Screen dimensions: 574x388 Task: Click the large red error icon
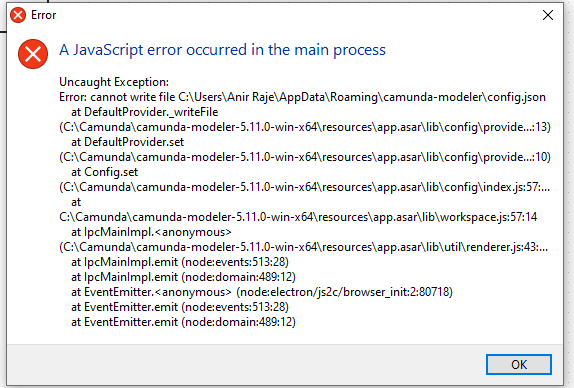[33, 54]
